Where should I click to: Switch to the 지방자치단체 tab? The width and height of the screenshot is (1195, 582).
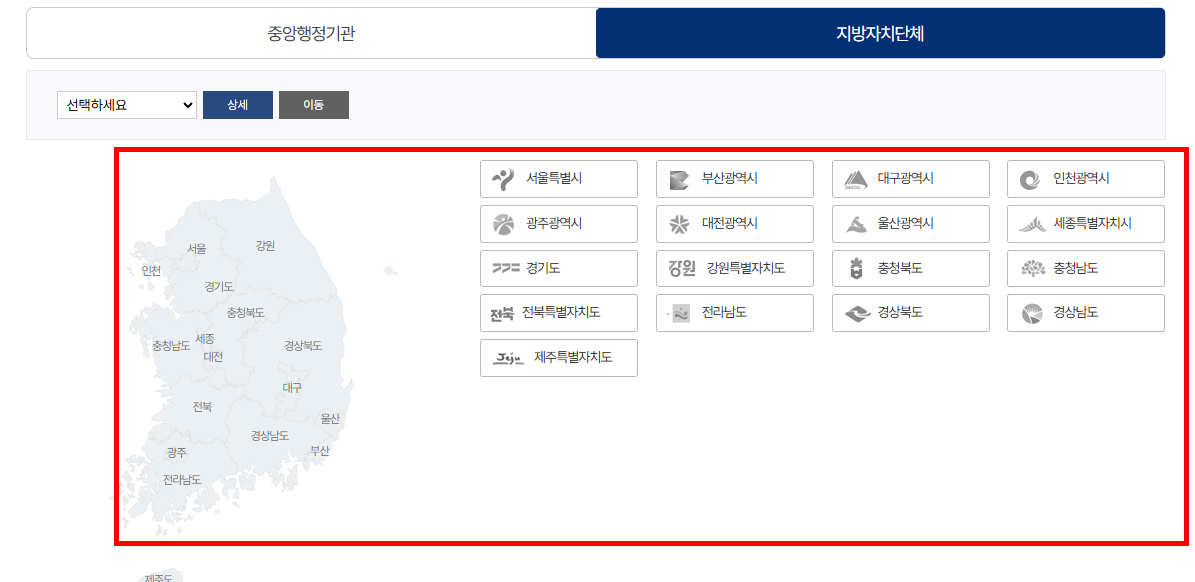(x=879, y=32)
